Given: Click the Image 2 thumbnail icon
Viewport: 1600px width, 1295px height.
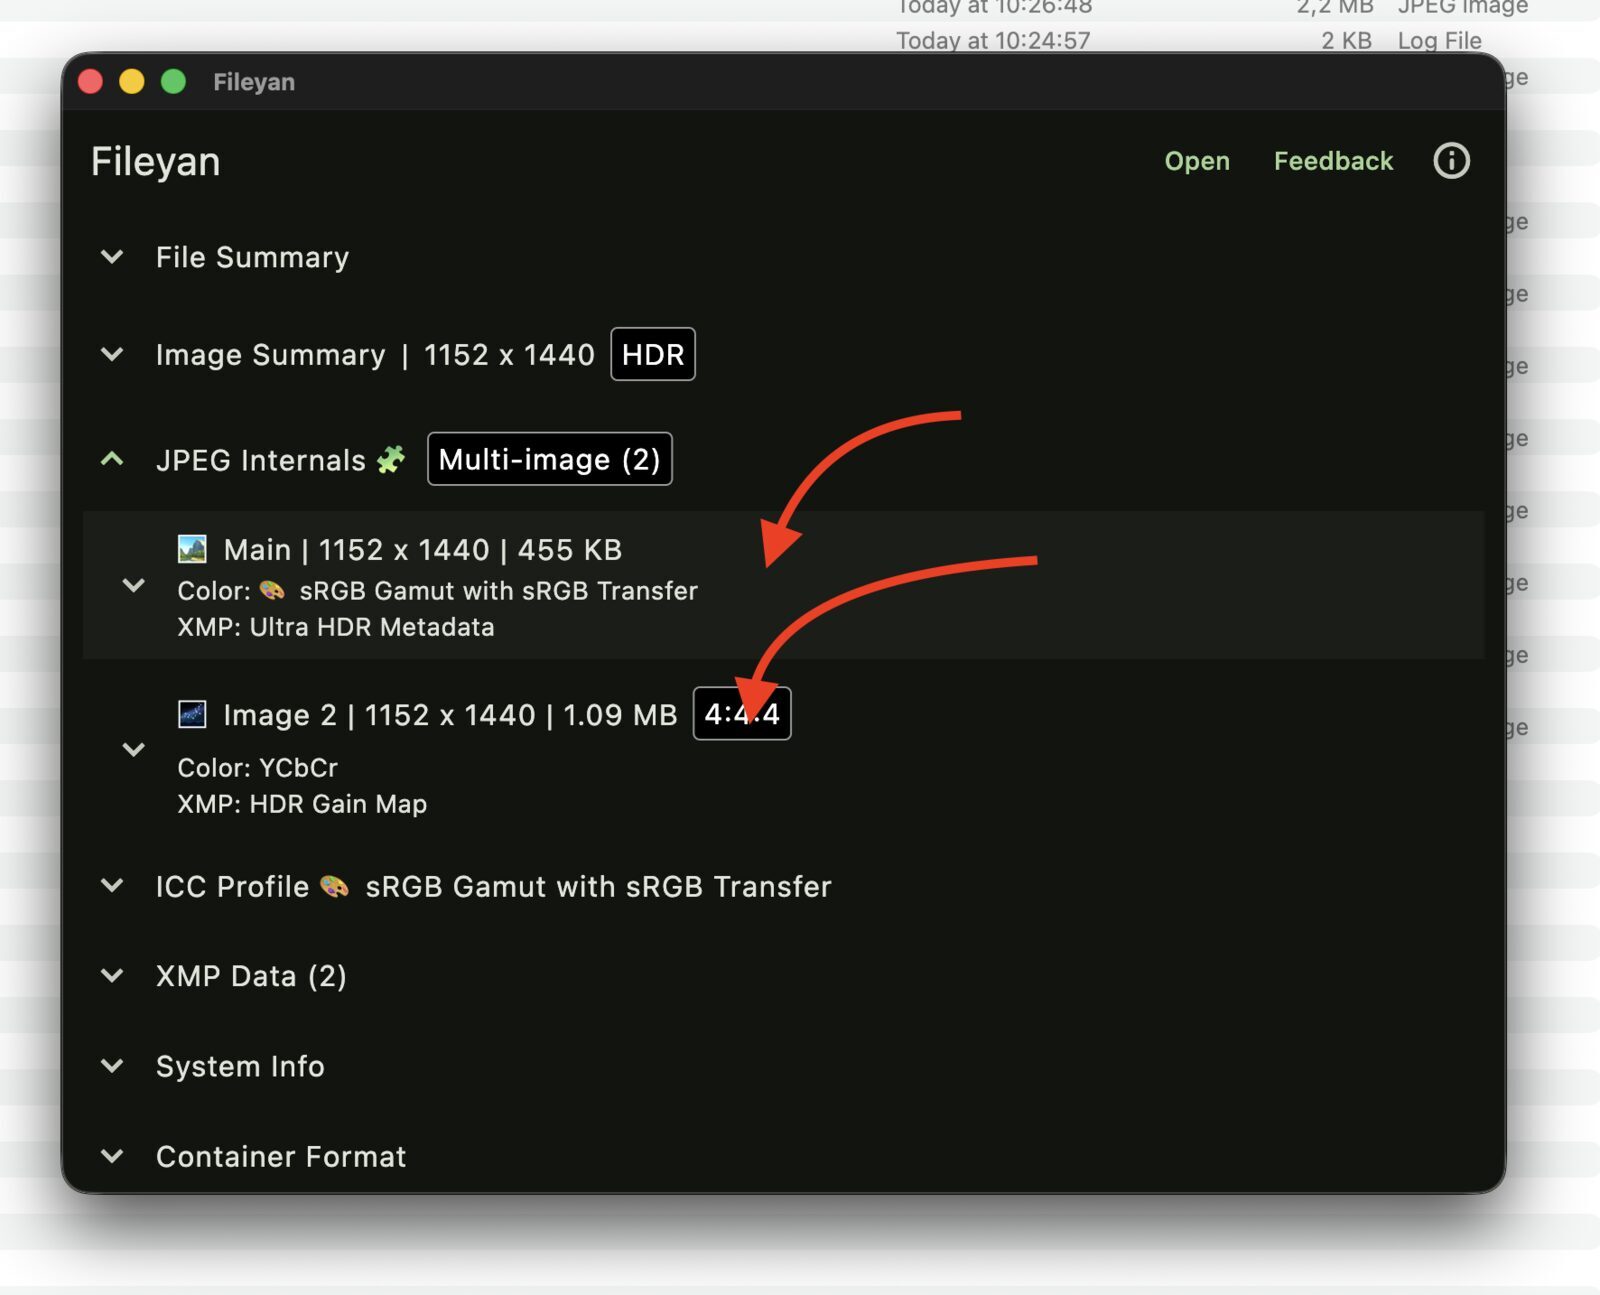Looking at the screenshot, I should [x=192, y=714].
